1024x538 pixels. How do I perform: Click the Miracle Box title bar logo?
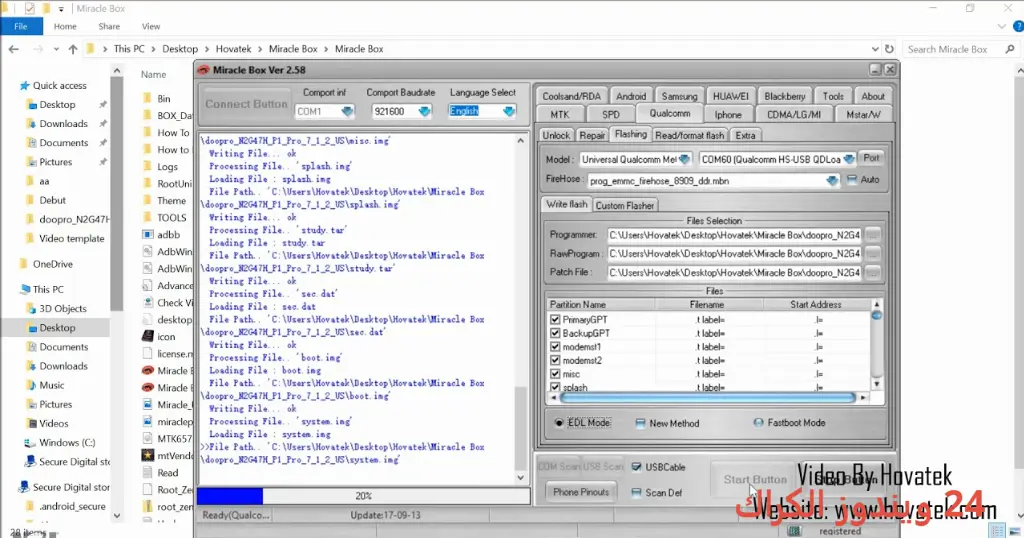(x=203, y=70)
